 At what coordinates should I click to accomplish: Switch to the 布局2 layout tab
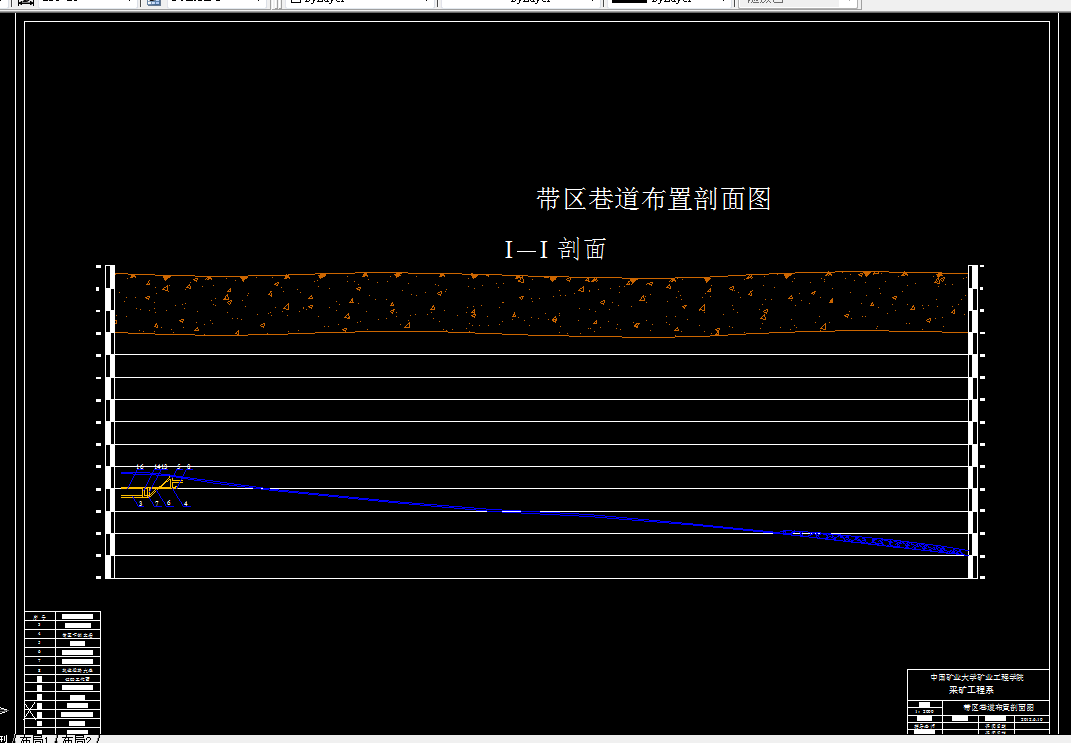[77, 737]
